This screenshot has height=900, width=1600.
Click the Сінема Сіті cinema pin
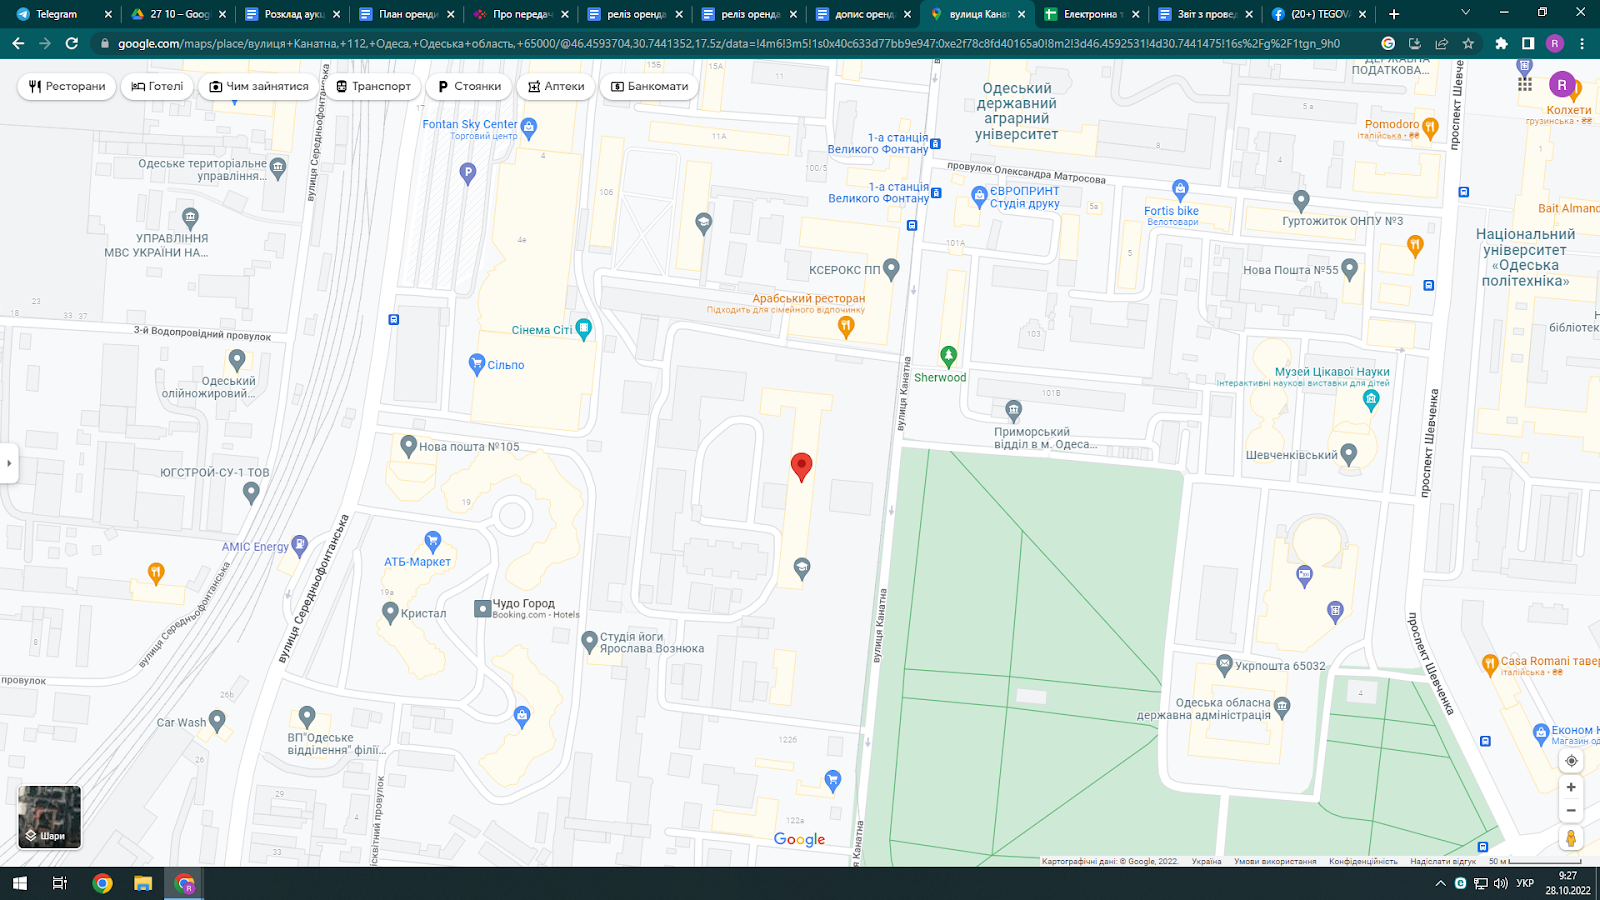tap(584, 328)
